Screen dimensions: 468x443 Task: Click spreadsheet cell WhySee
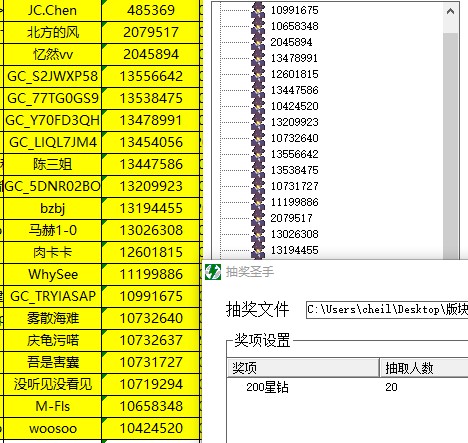click(x=52, y=274)
